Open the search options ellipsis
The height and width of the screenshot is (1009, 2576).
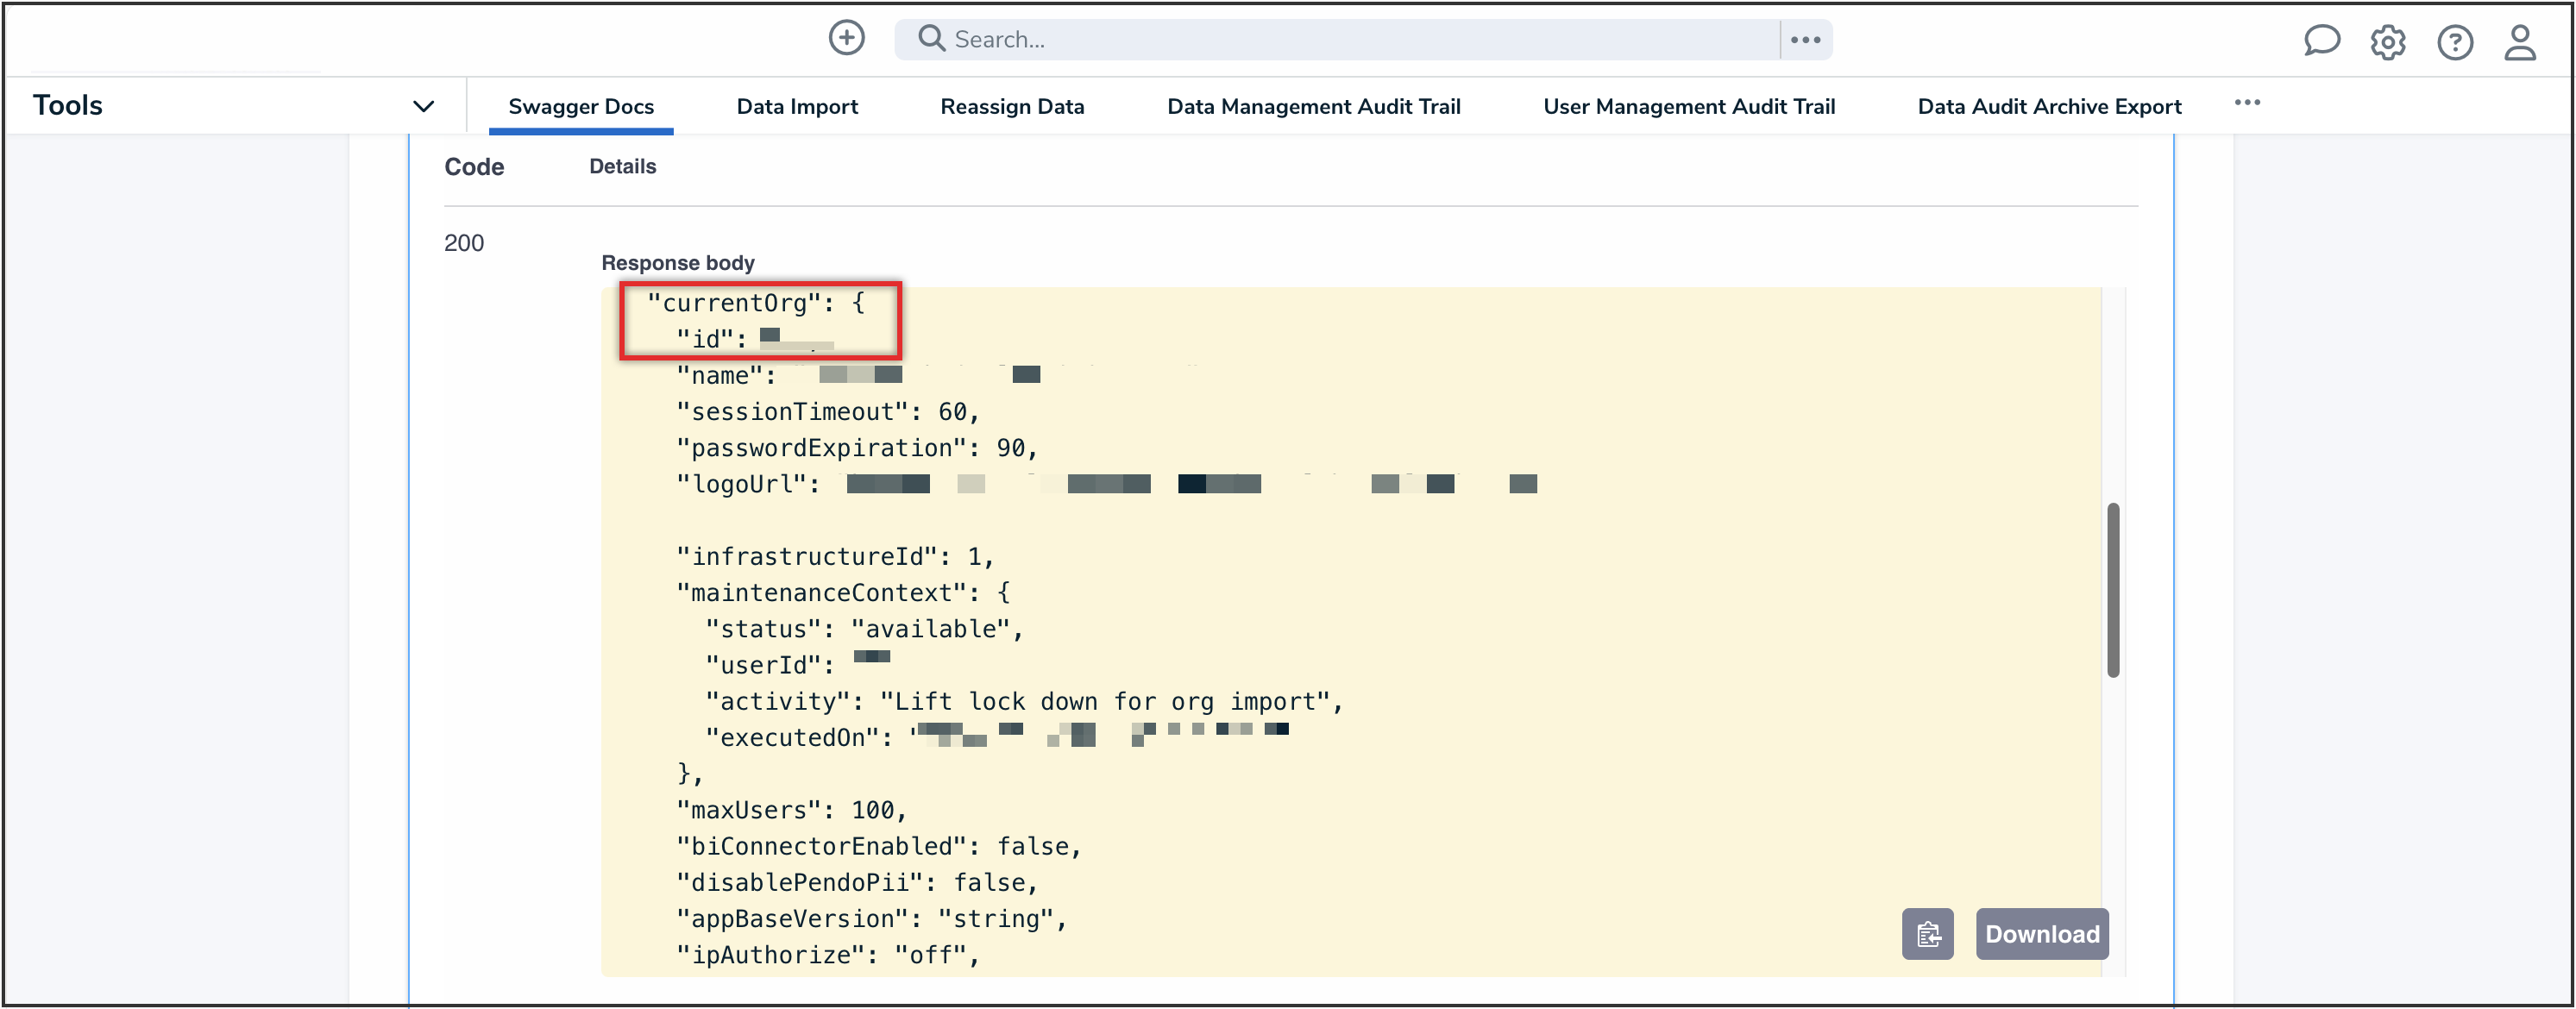pos(1805,39)
